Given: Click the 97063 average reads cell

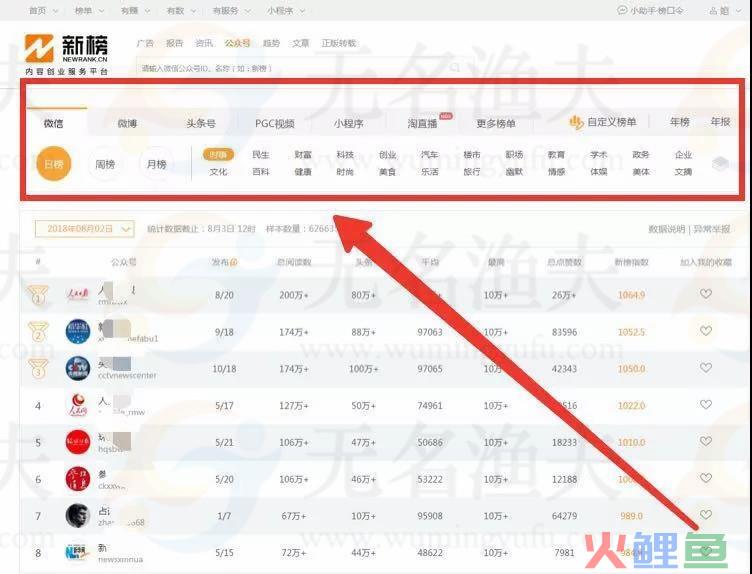Looking at the screenshot, I should point(430,332).
